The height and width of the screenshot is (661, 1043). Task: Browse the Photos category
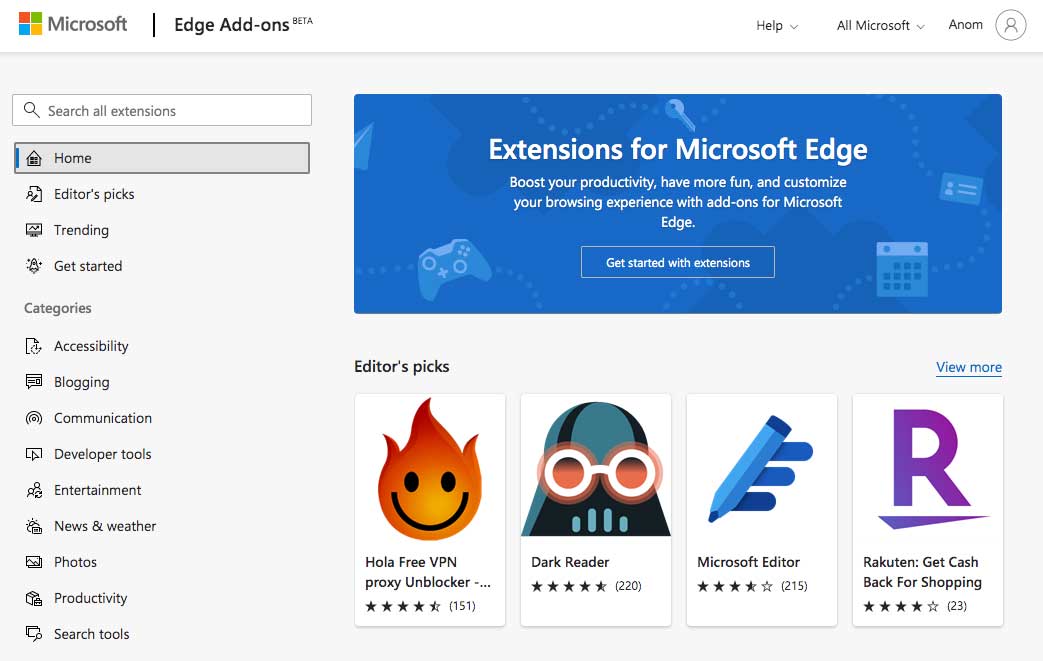click(x=75, y=562)
